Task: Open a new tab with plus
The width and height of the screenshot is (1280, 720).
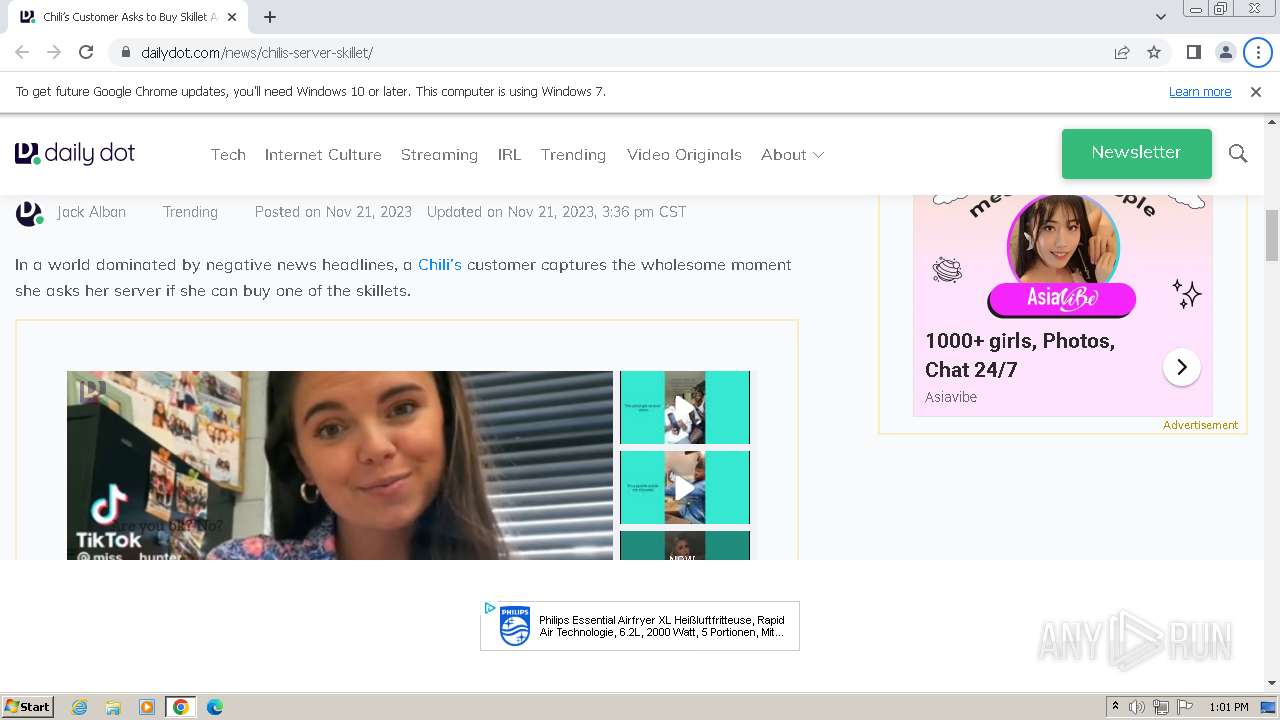Action: click(x=270, y=17)
